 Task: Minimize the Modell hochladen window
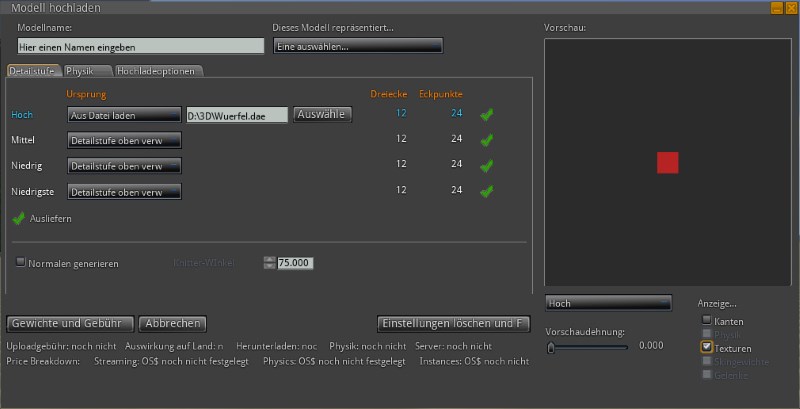pyautogui.click(x=776, y=7)
